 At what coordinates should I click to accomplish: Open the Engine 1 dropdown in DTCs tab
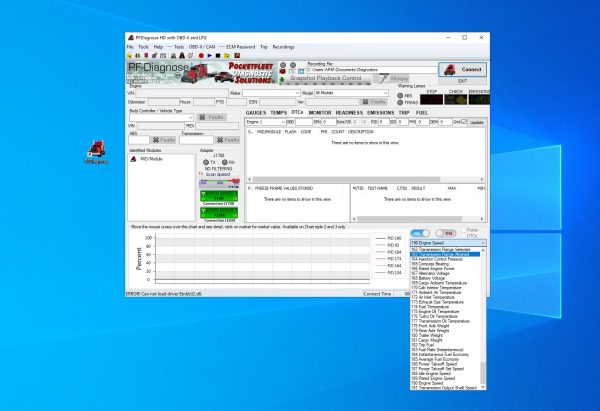265,122
